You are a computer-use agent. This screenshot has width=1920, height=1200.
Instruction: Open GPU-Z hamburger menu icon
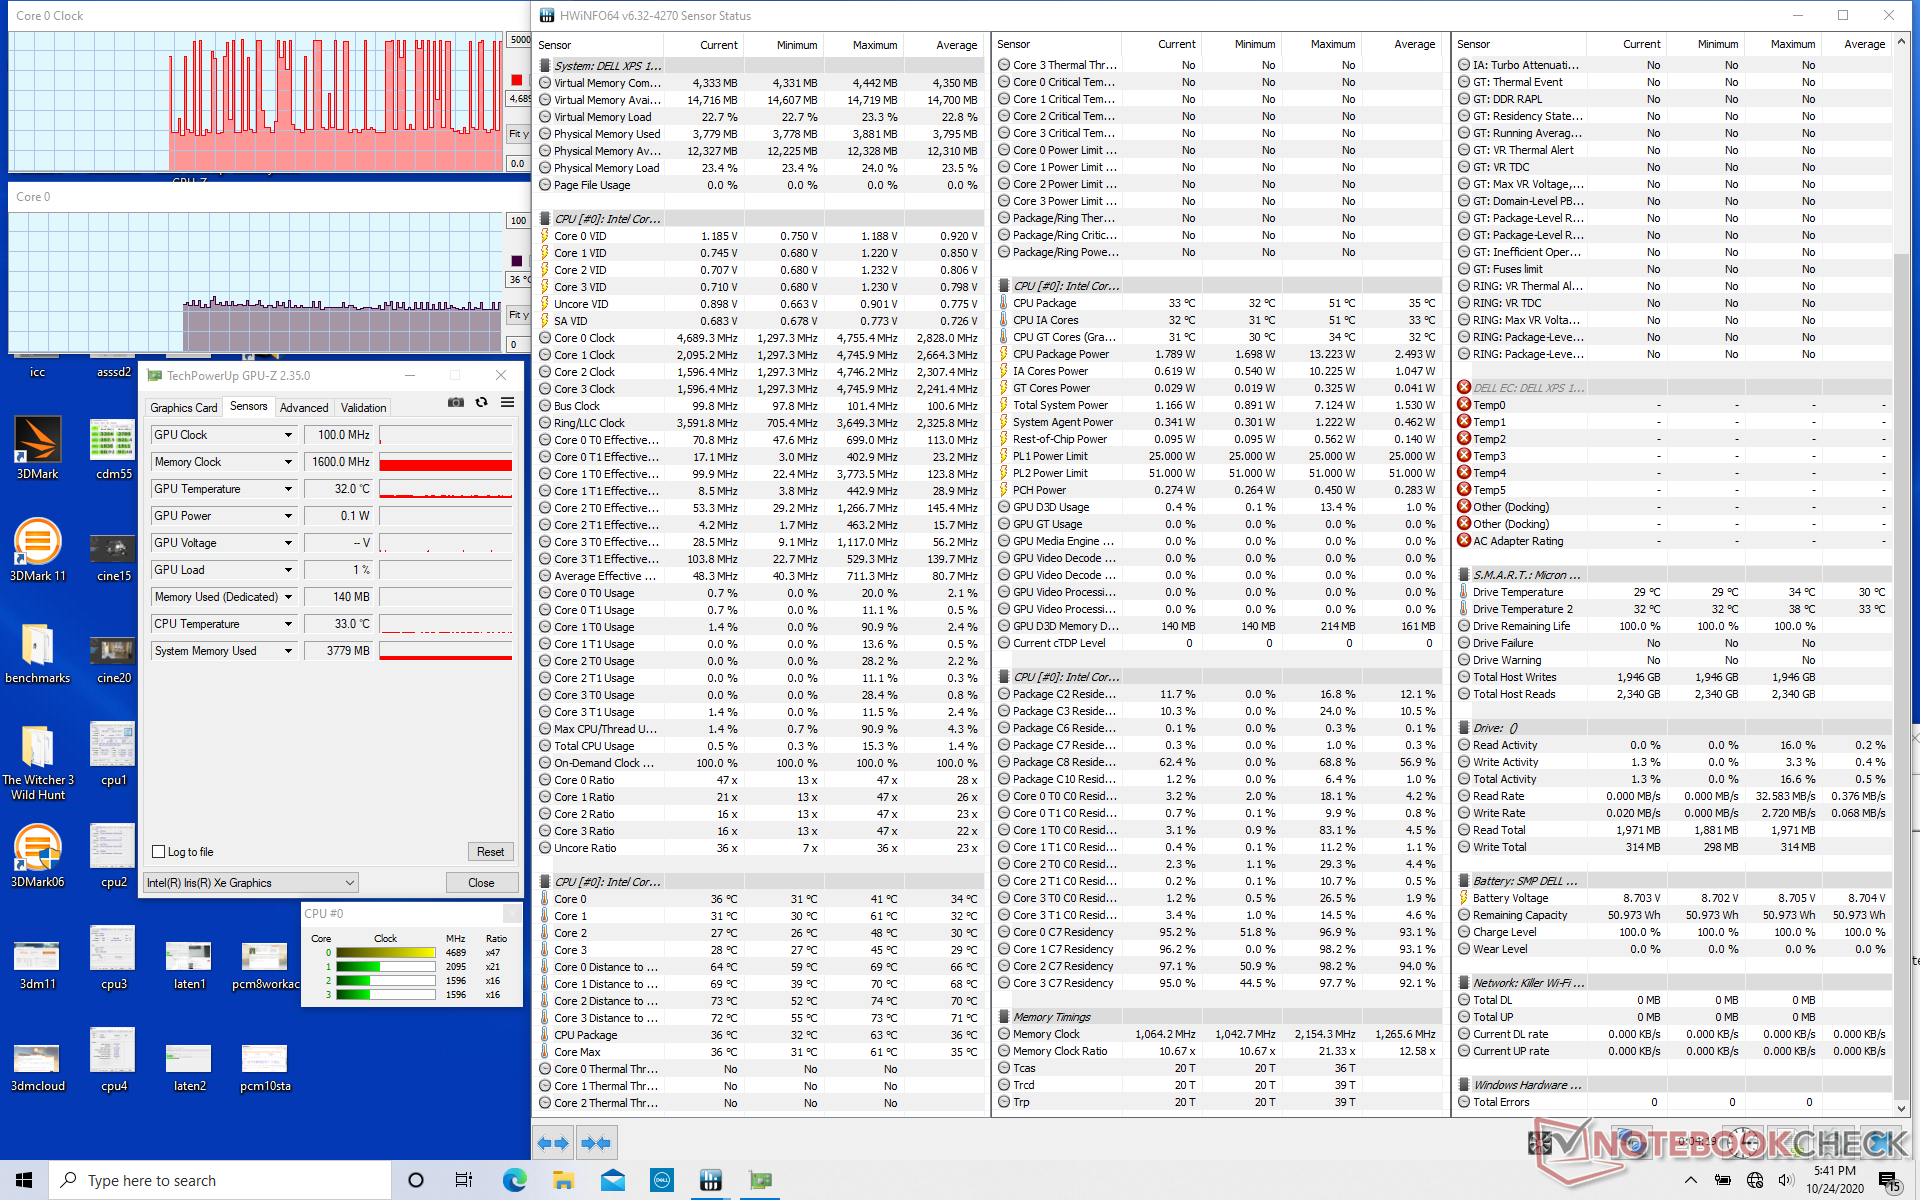click(508, 402)
